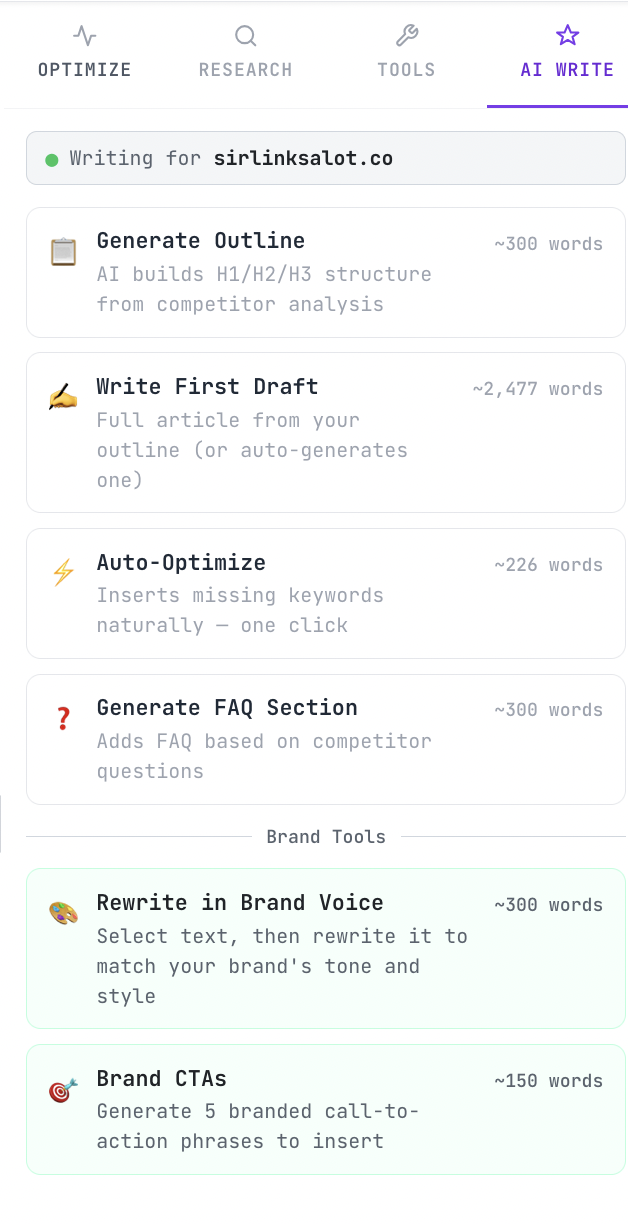Click the Tools wrench icon
This screenshot has width=628, height=1224.
tap(406, 37)
